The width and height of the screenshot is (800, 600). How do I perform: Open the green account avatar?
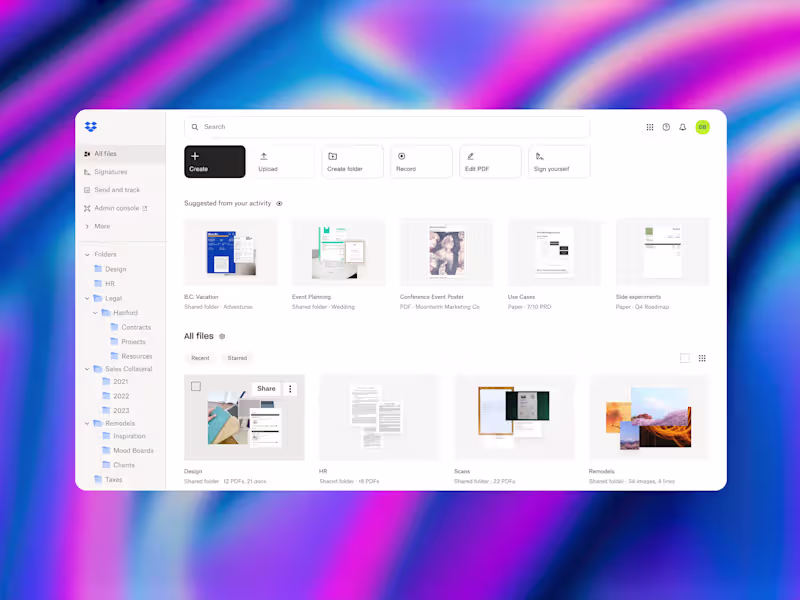tap(702, 127)
